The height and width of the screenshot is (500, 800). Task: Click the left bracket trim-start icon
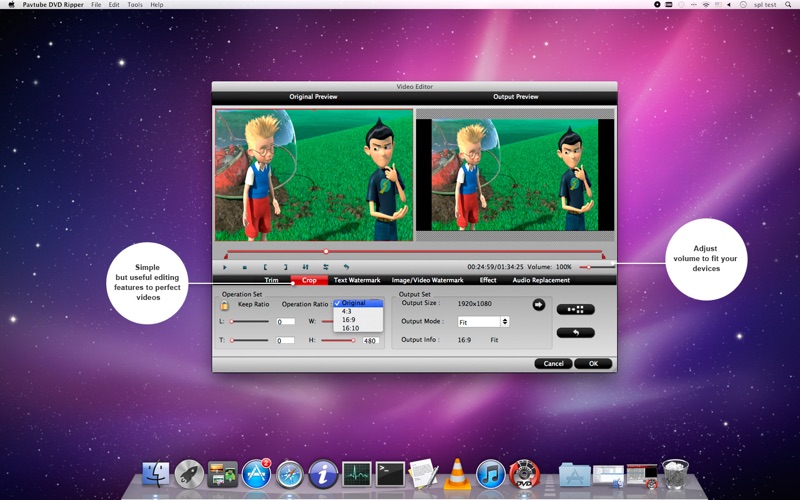(265, 267)
